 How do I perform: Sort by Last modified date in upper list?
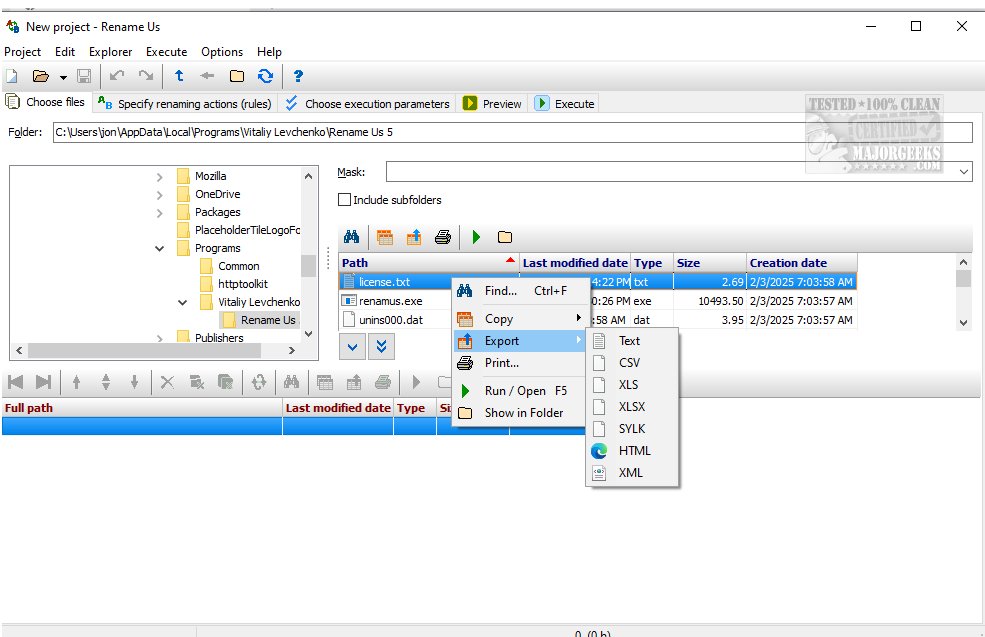575,263
